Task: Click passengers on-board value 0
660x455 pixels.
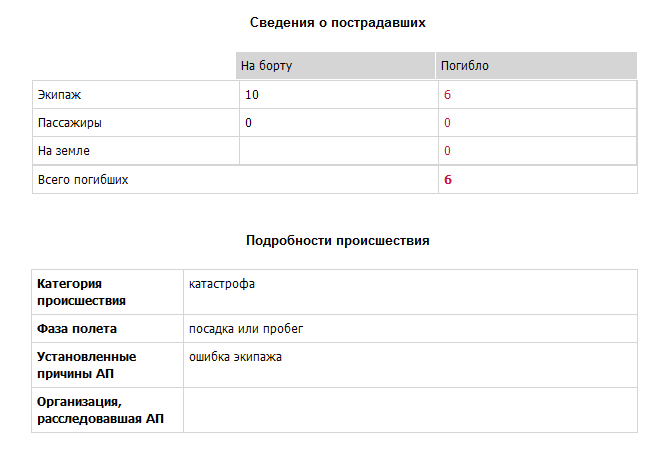Action: (x=248, y=123)
